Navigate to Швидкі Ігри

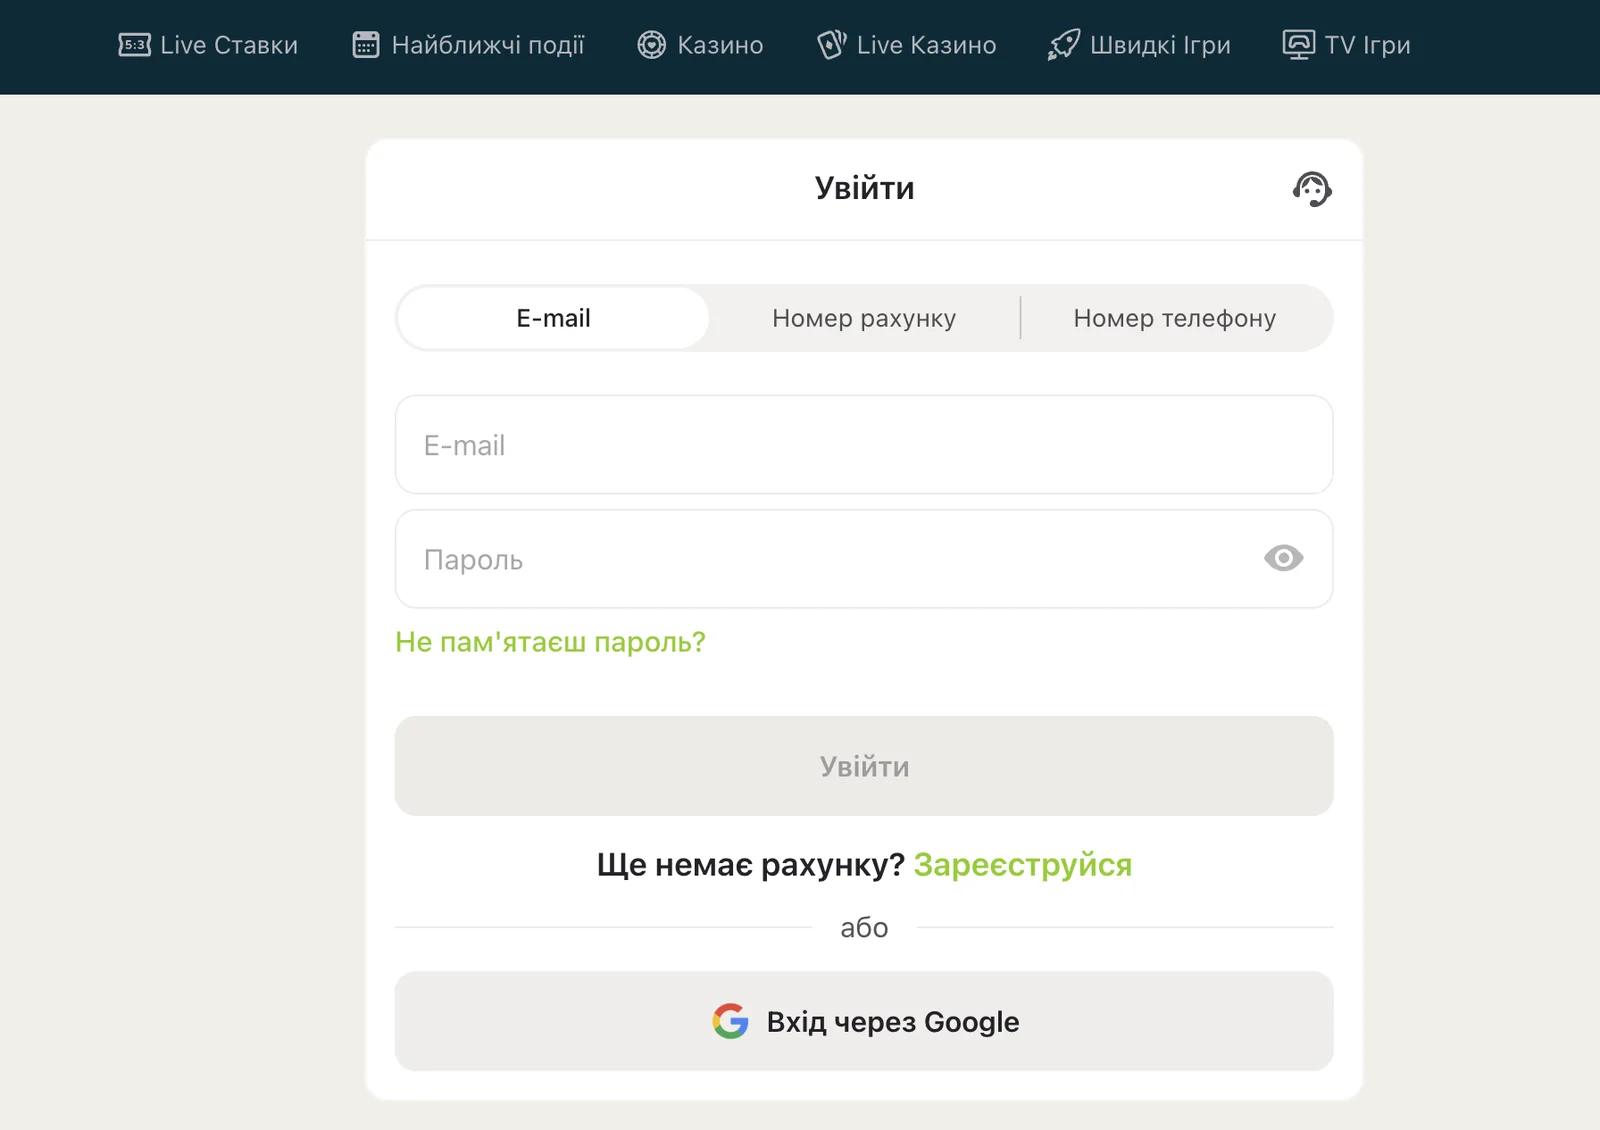coord(1139,45)
